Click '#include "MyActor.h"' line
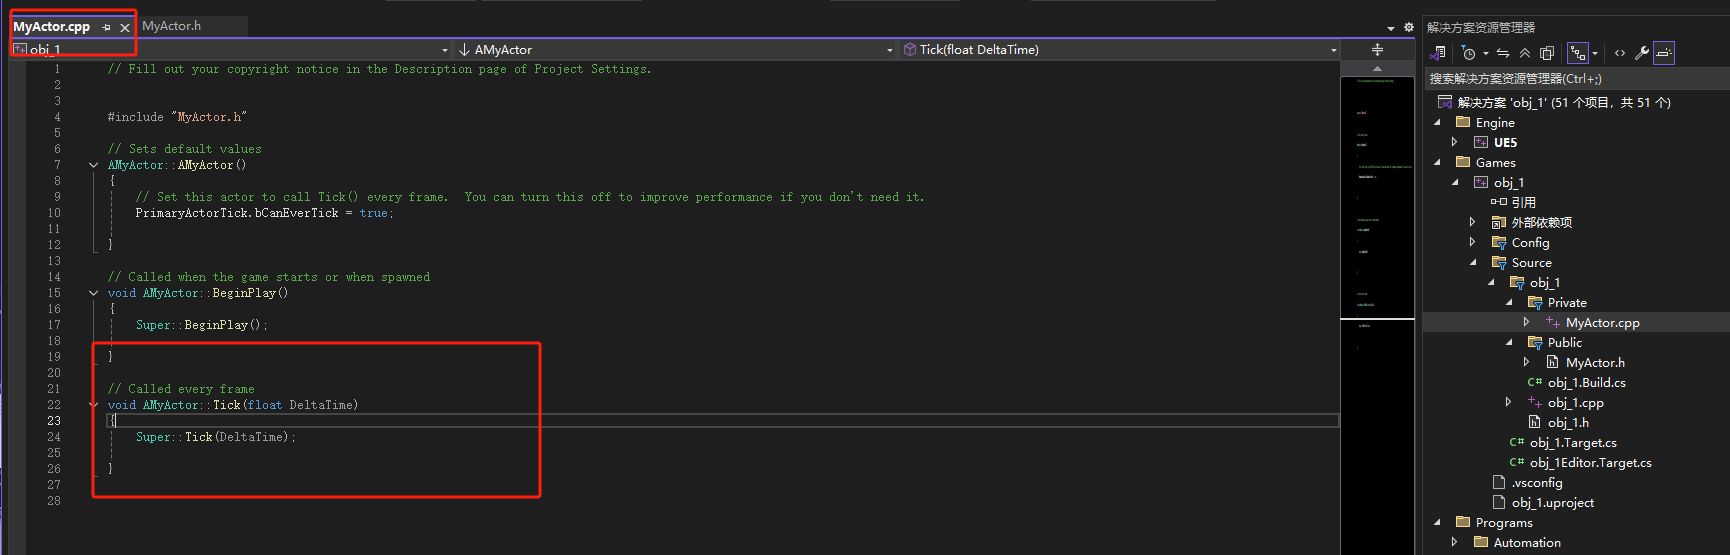Image resolution: width=1730 pixels, height=555 pixels. point(177,117)
